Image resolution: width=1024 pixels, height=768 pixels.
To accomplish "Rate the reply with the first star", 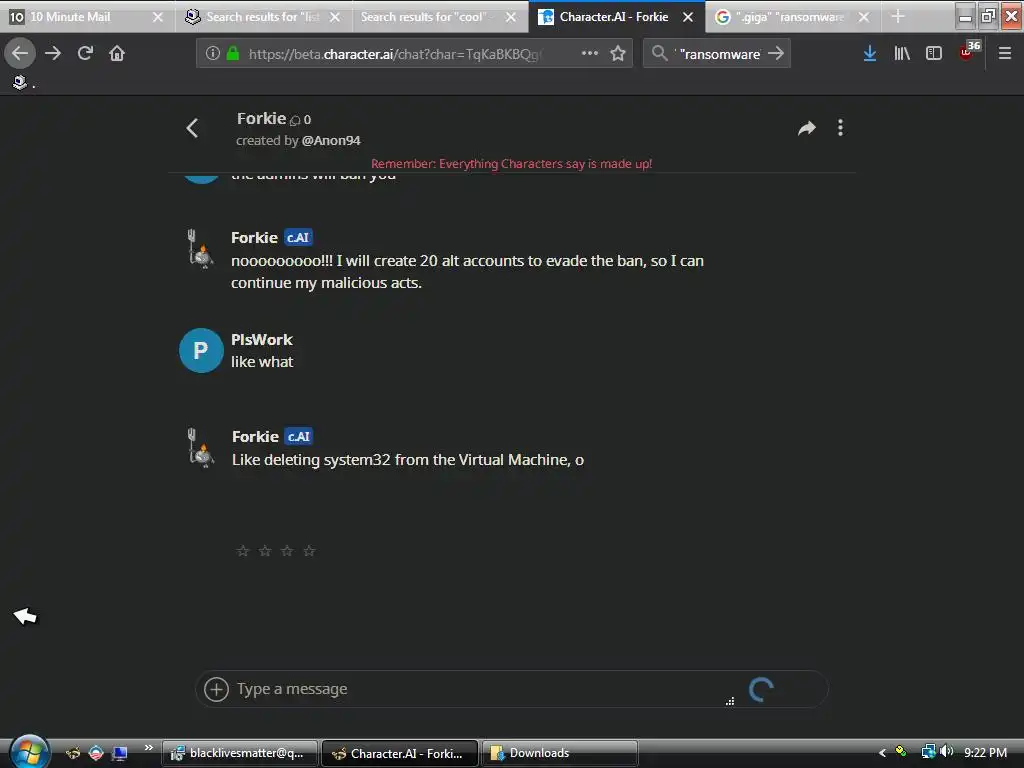I will (243, 551).
